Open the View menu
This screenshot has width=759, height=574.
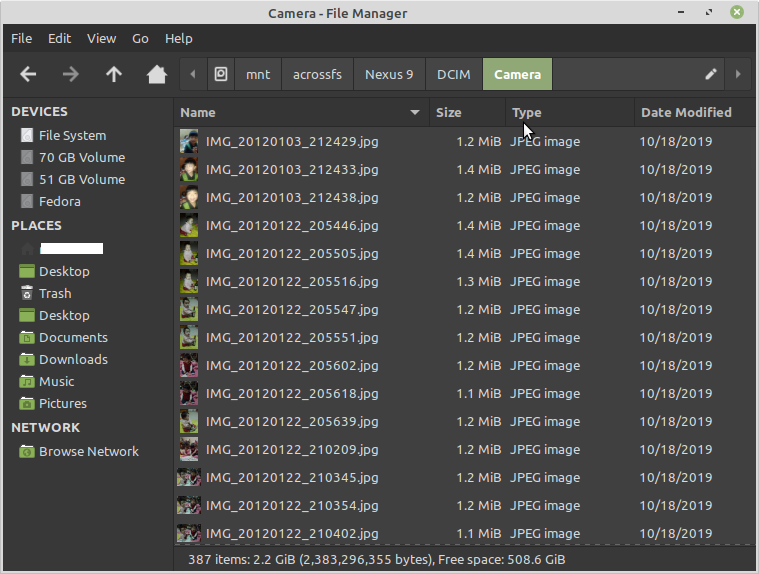[101, 38]
